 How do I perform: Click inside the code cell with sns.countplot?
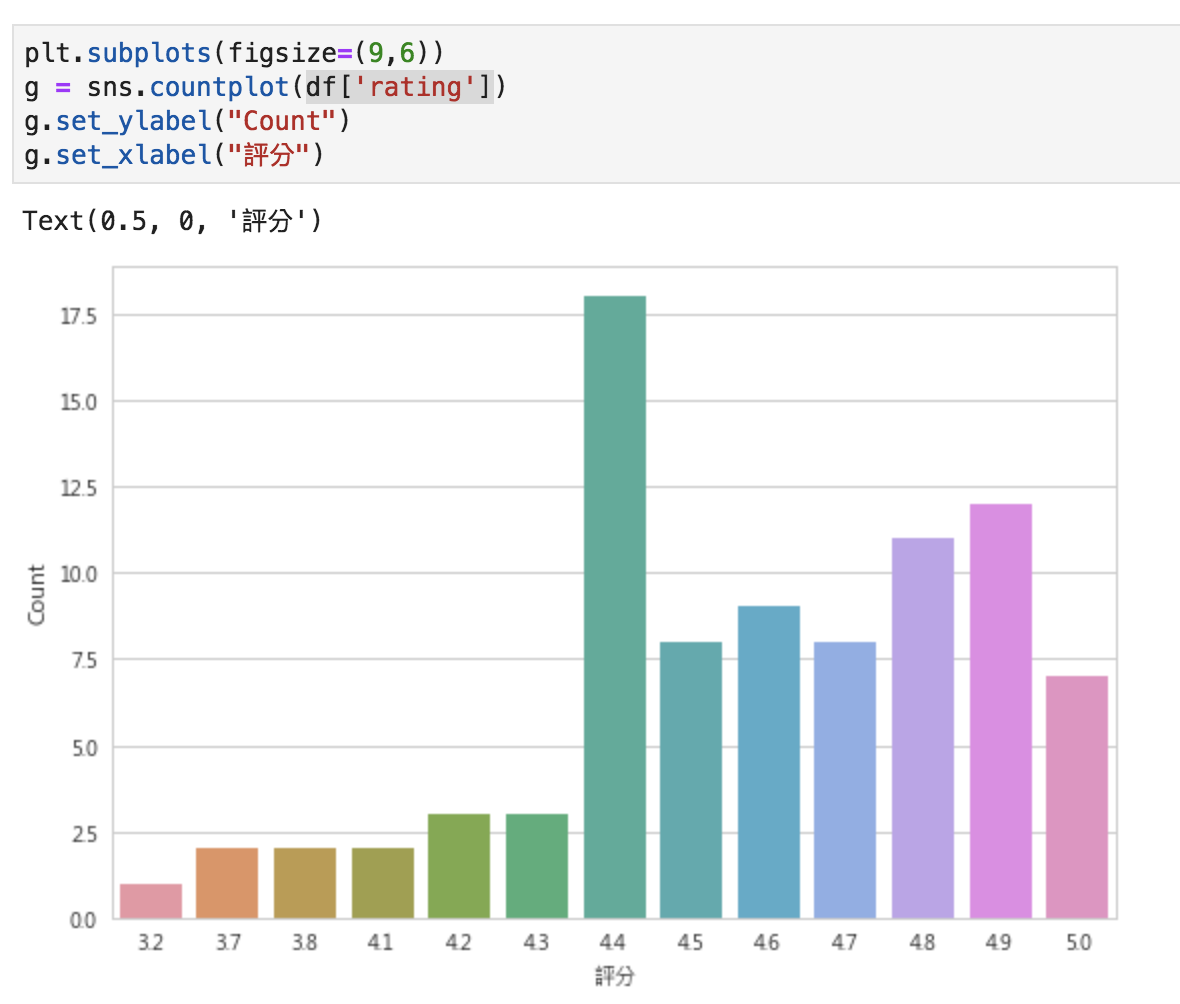(596, 104)
